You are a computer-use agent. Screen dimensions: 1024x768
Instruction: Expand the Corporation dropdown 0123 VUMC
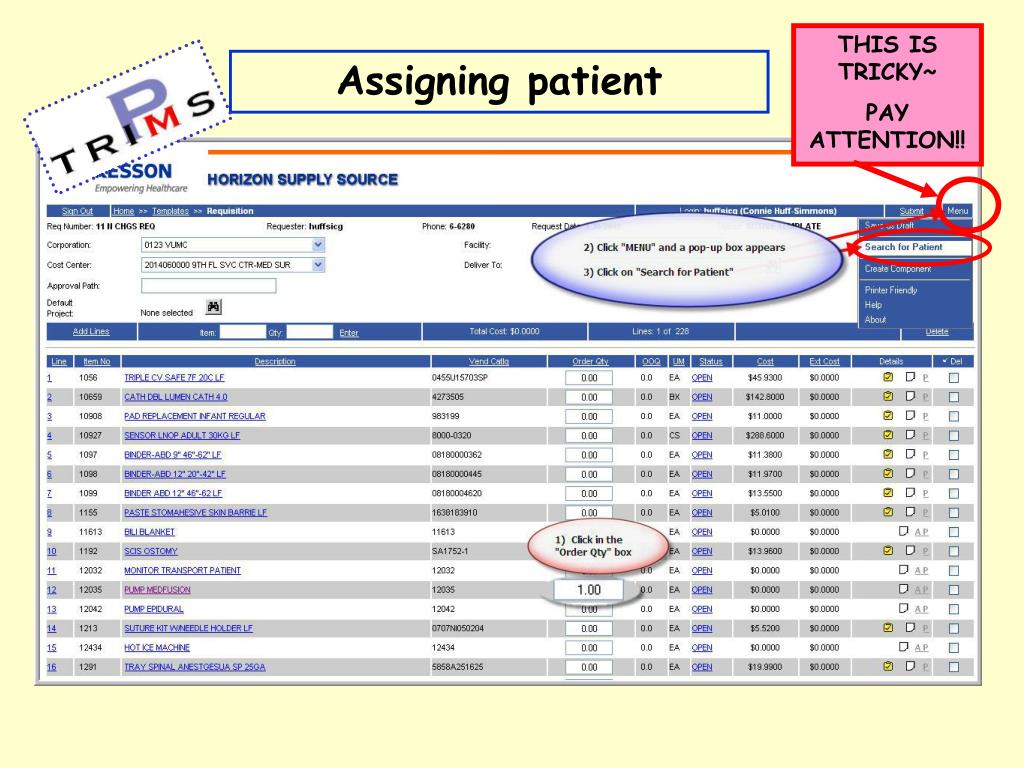coord(317,245)
